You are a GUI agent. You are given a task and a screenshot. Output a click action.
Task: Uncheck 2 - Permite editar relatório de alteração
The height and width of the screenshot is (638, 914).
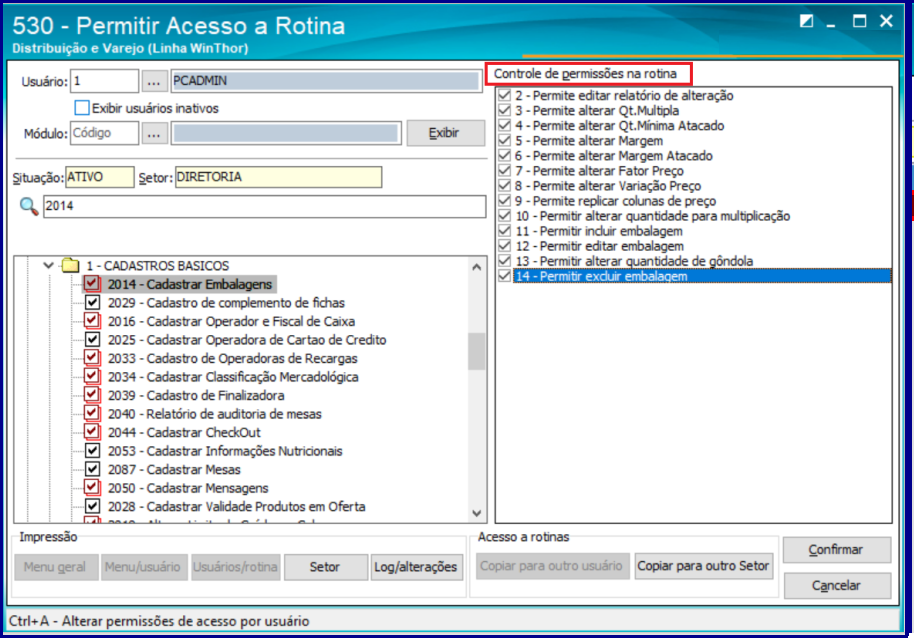505,96
